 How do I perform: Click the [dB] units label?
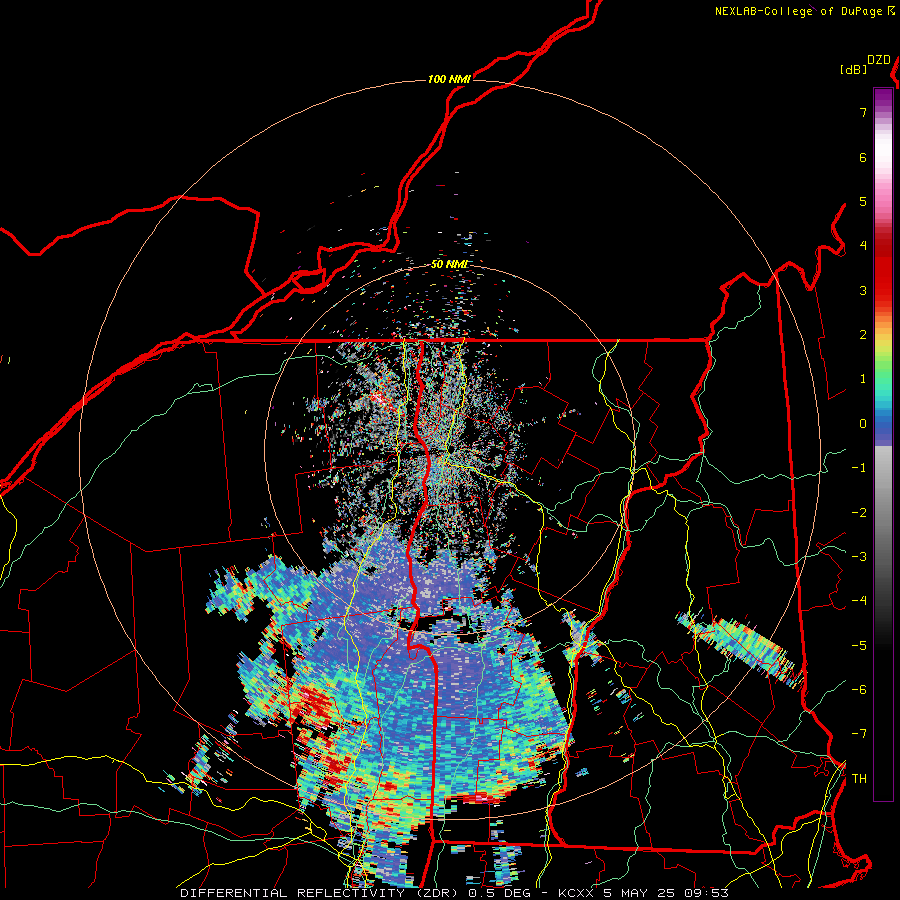[x=854, y=69]
